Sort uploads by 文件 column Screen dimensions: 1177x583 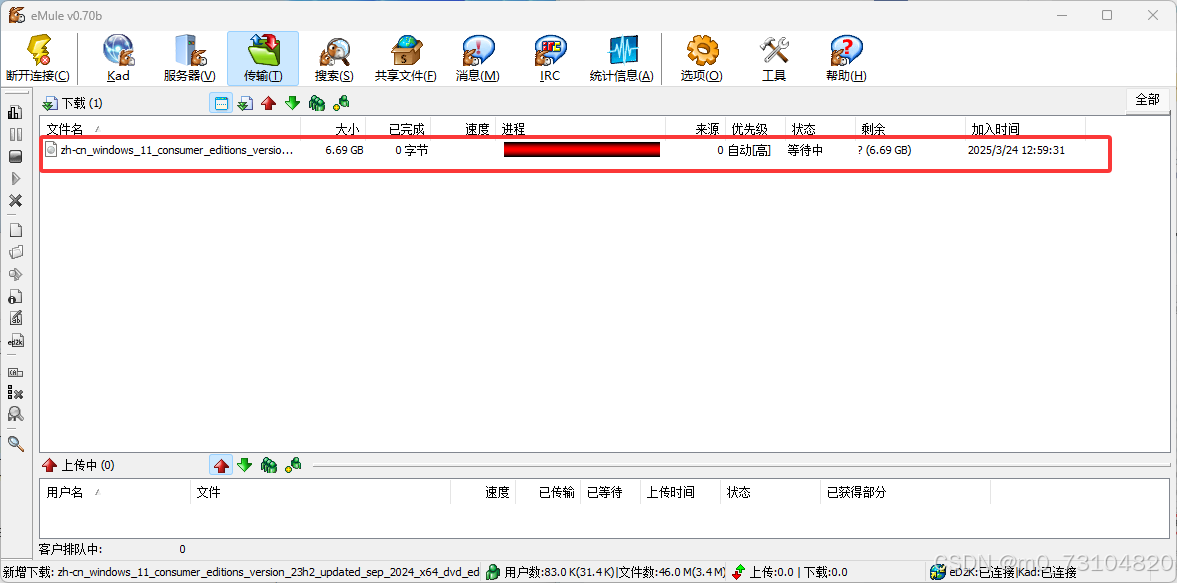(x=321, y=492)
